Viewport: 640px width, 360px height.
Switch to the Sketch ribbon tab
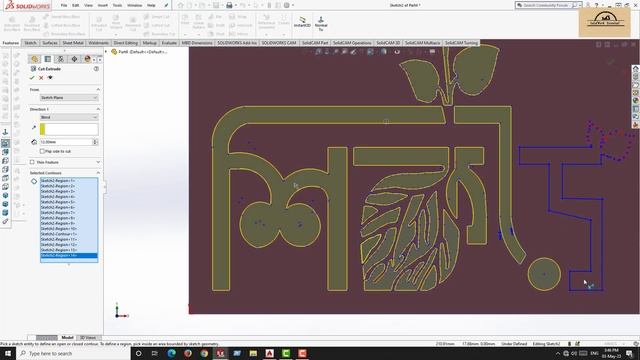pyautogui.click(x=30, y=43)
